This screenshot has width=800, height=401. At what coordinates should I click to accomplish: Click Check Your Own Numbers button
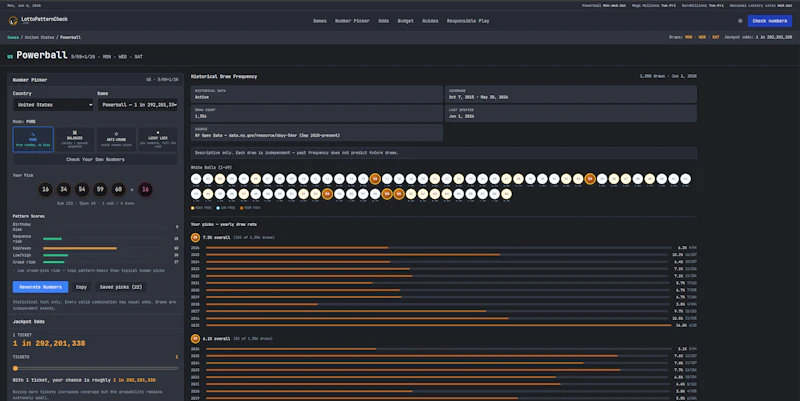[95, 160]
